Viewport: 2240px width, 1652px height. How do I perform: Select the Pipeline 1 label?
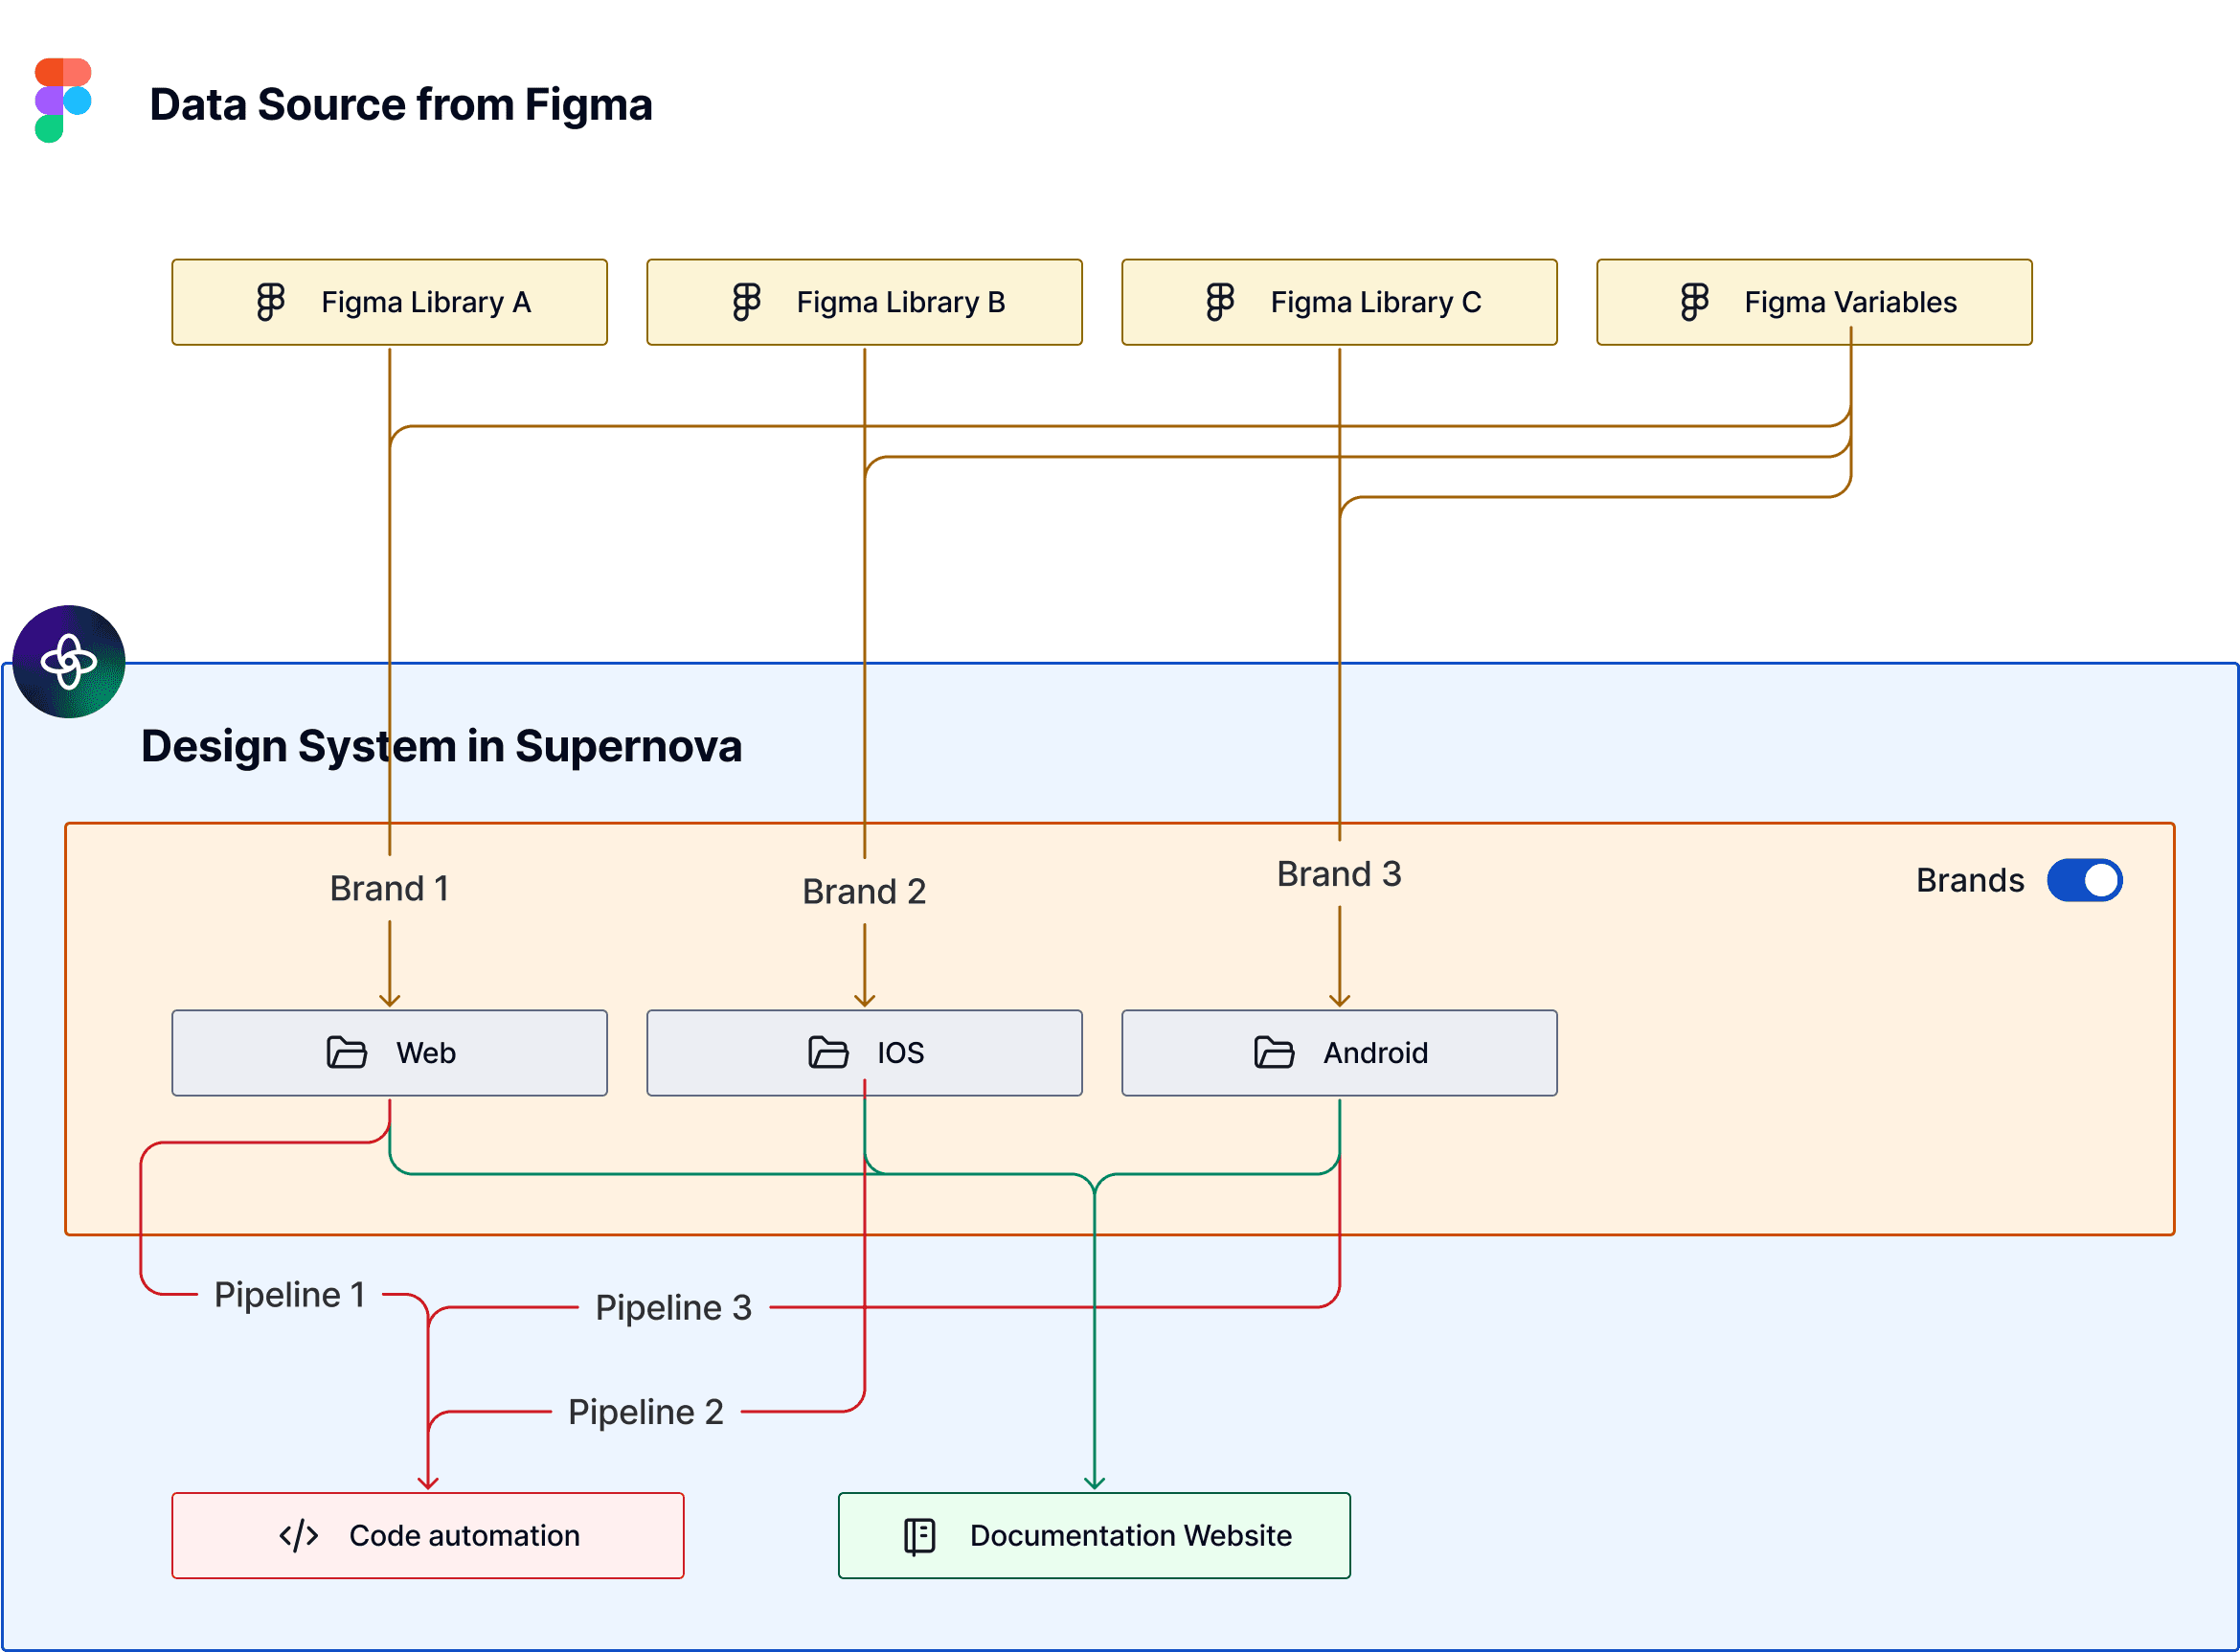289,1294
